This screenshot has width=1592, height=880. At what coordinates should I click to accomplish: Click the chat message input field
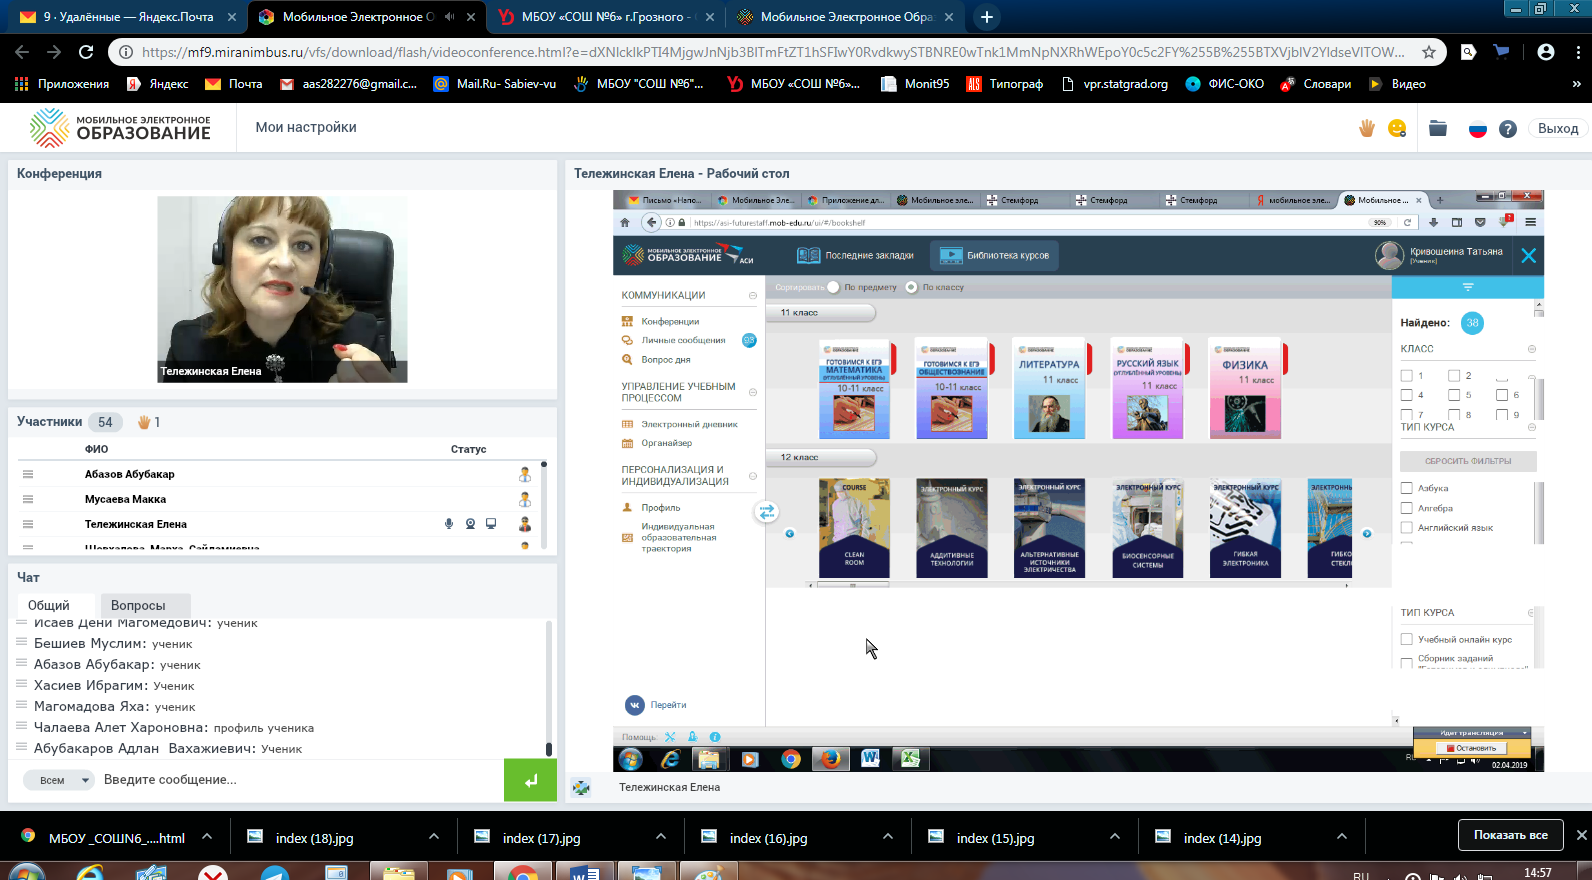[x=300, y=780]
